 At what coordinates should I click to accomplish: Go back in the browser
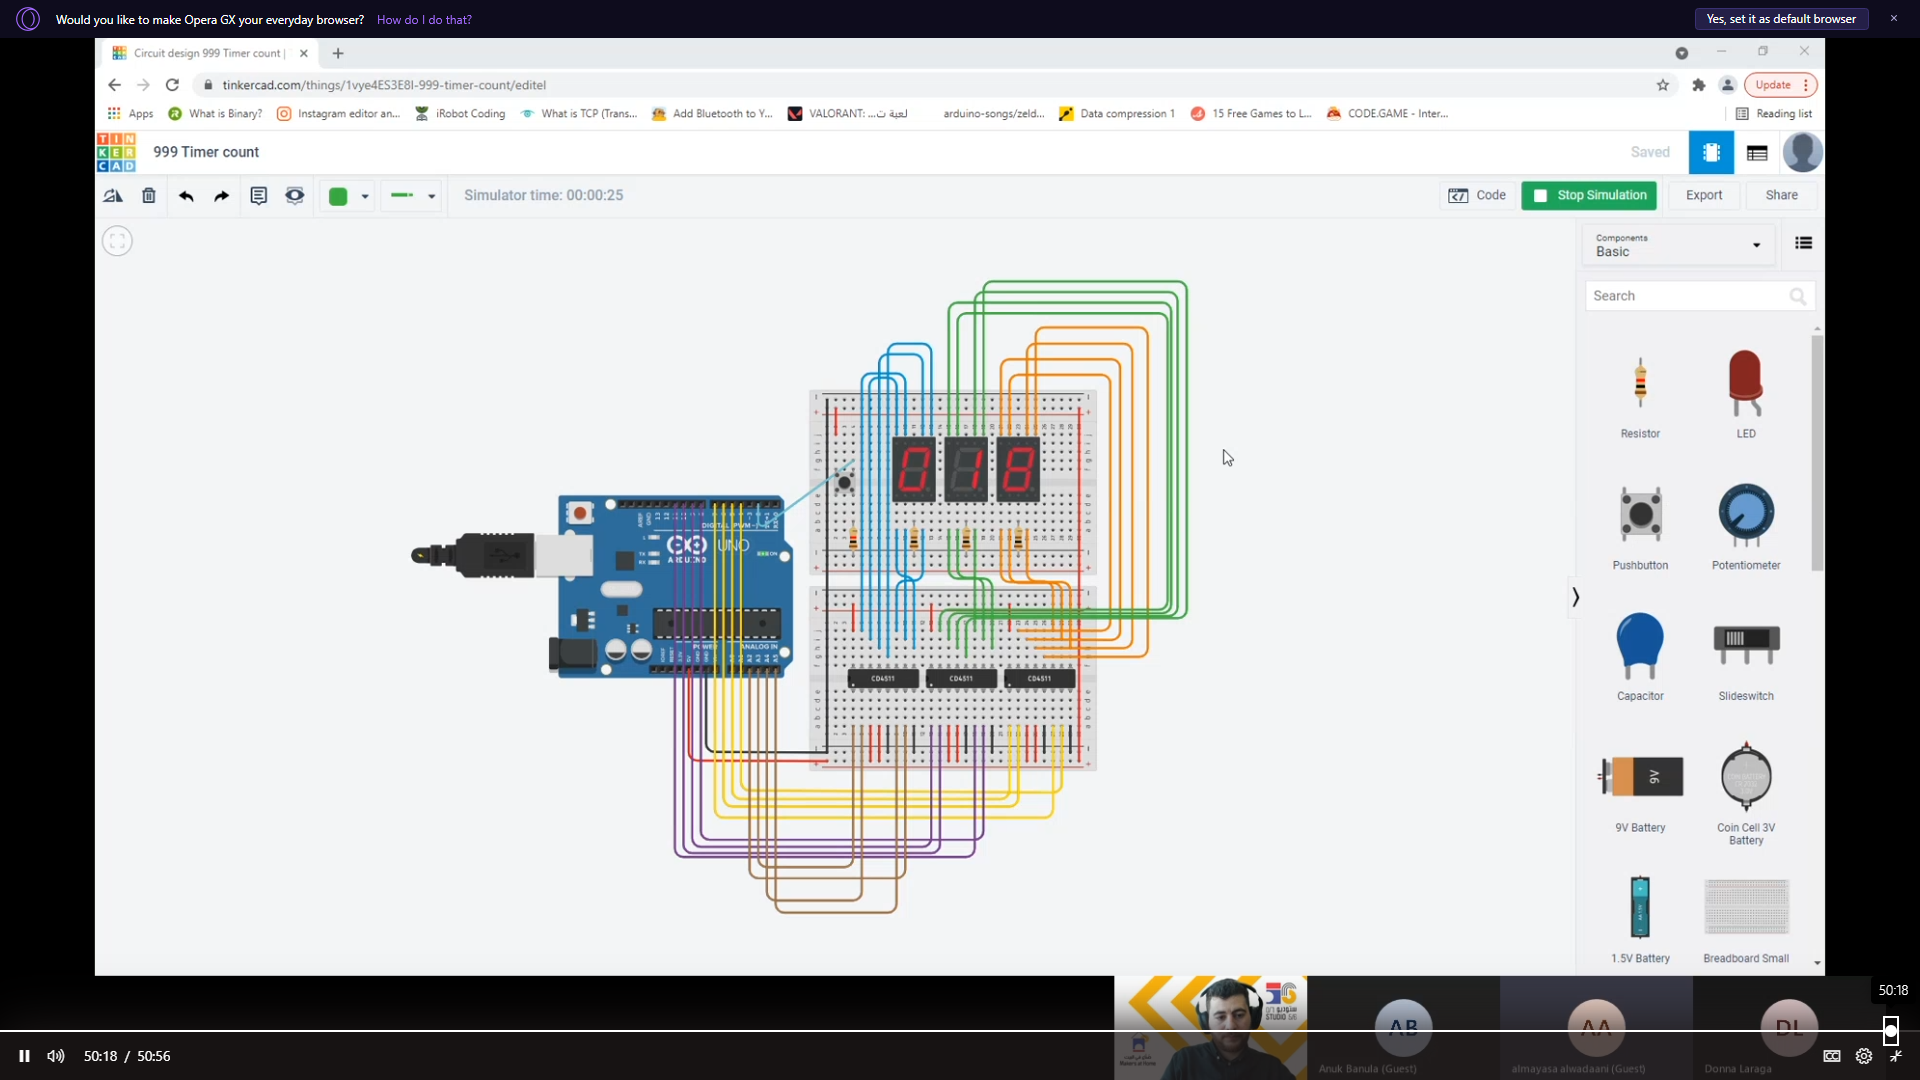(x=114, y=85)
